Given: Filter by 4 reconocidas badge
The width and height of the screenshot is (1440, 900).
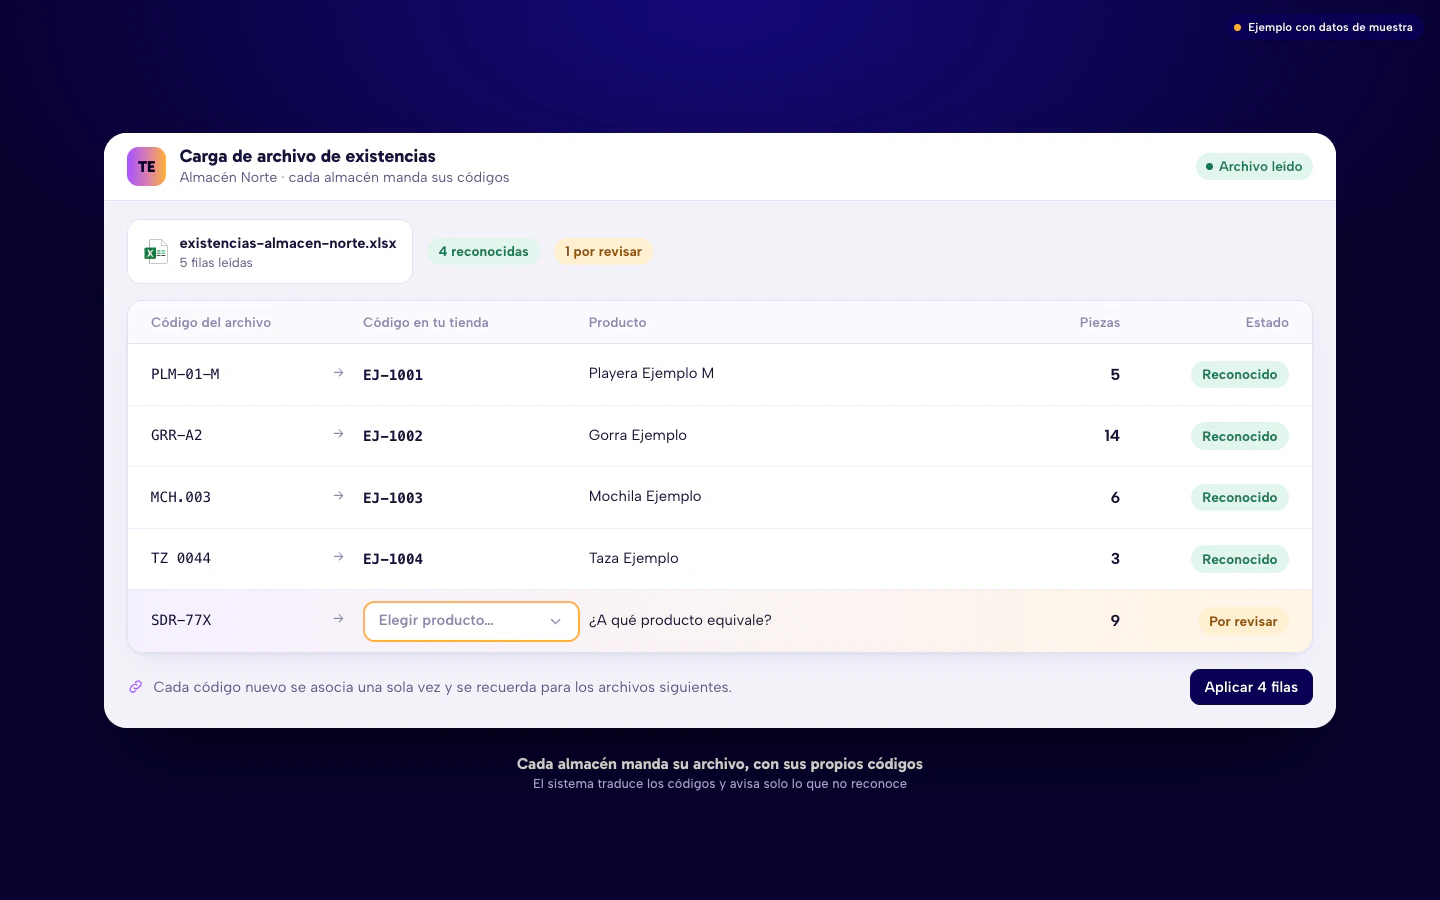Looking at the screenshot, I should point(483,252).
